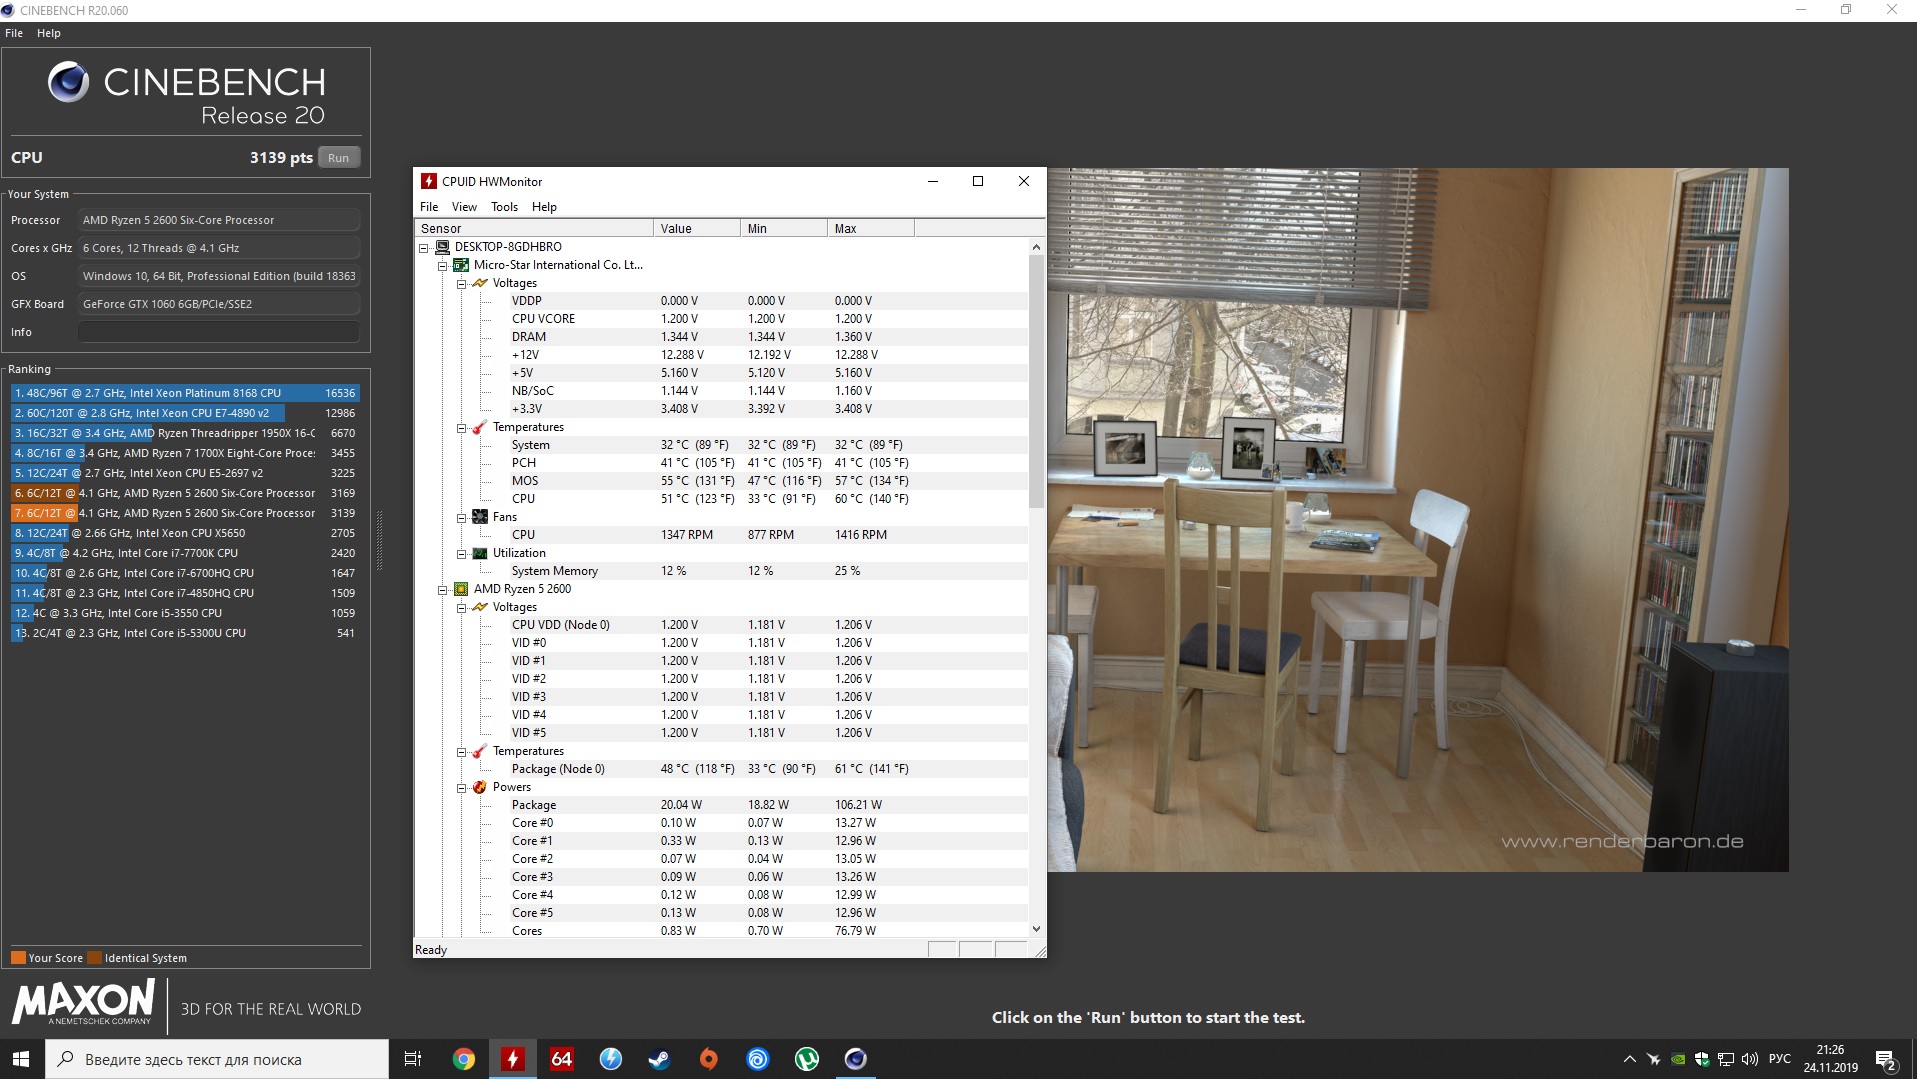Select the Xeon Platinum 8168 ranking row
Viewport: 1917px width, 1079px height.
click(x=185, y=393)
